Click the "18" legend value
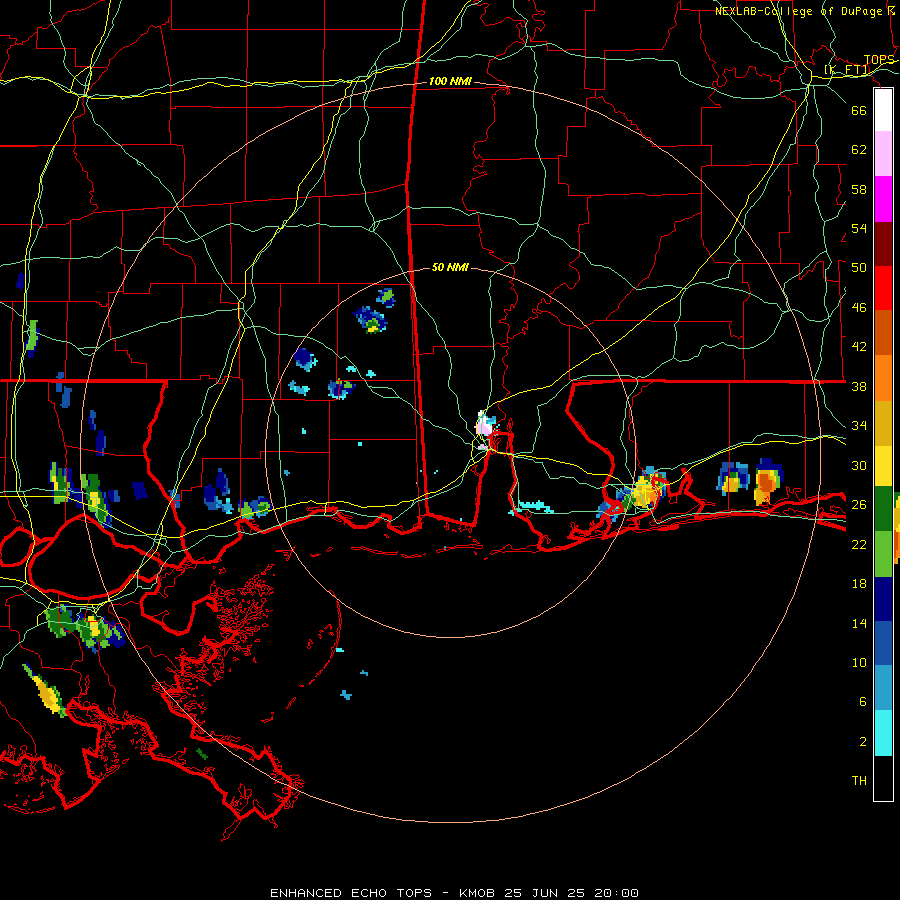The width and height of the screenshot is (900, 900). pyautogui.click(x=859, y=584)
